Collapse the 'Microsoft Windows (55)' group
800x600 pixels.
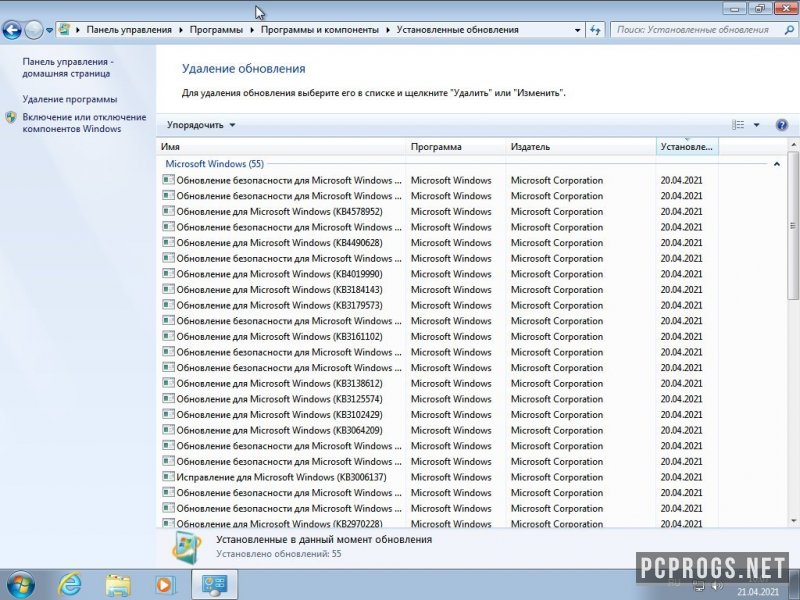(777, 164)
